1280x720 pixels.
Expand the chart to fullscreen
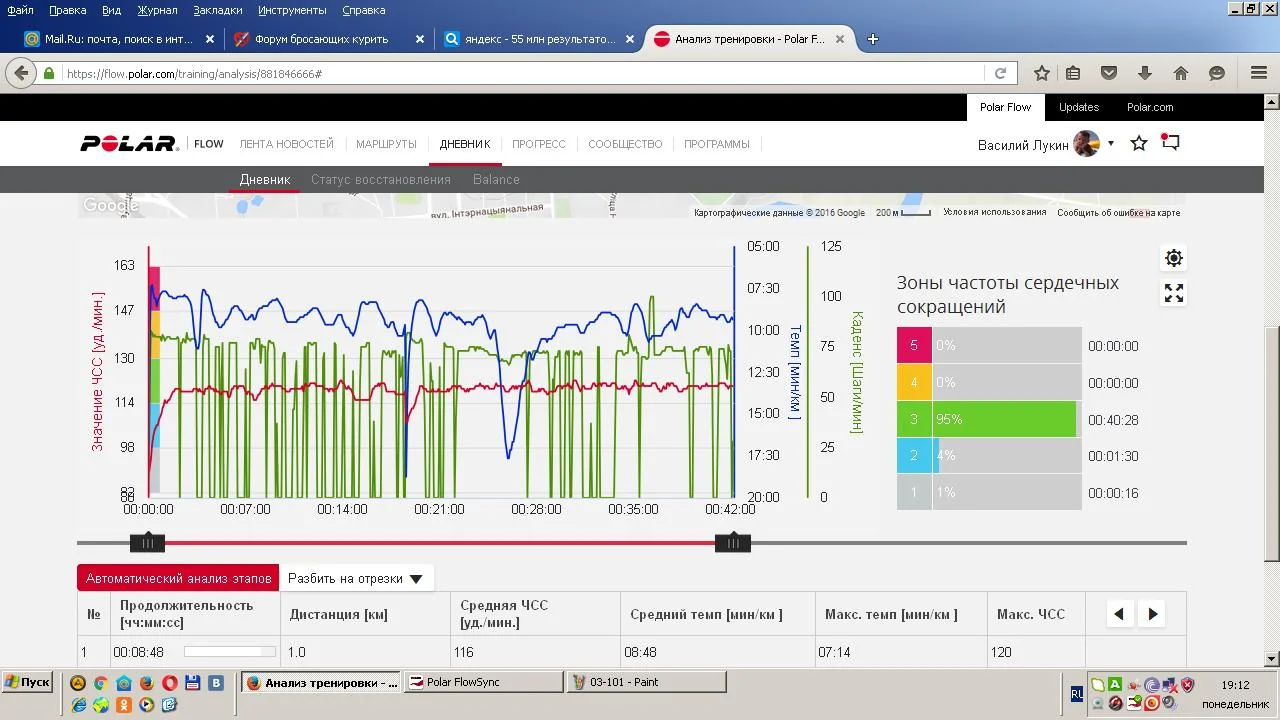click(1174, 293)
